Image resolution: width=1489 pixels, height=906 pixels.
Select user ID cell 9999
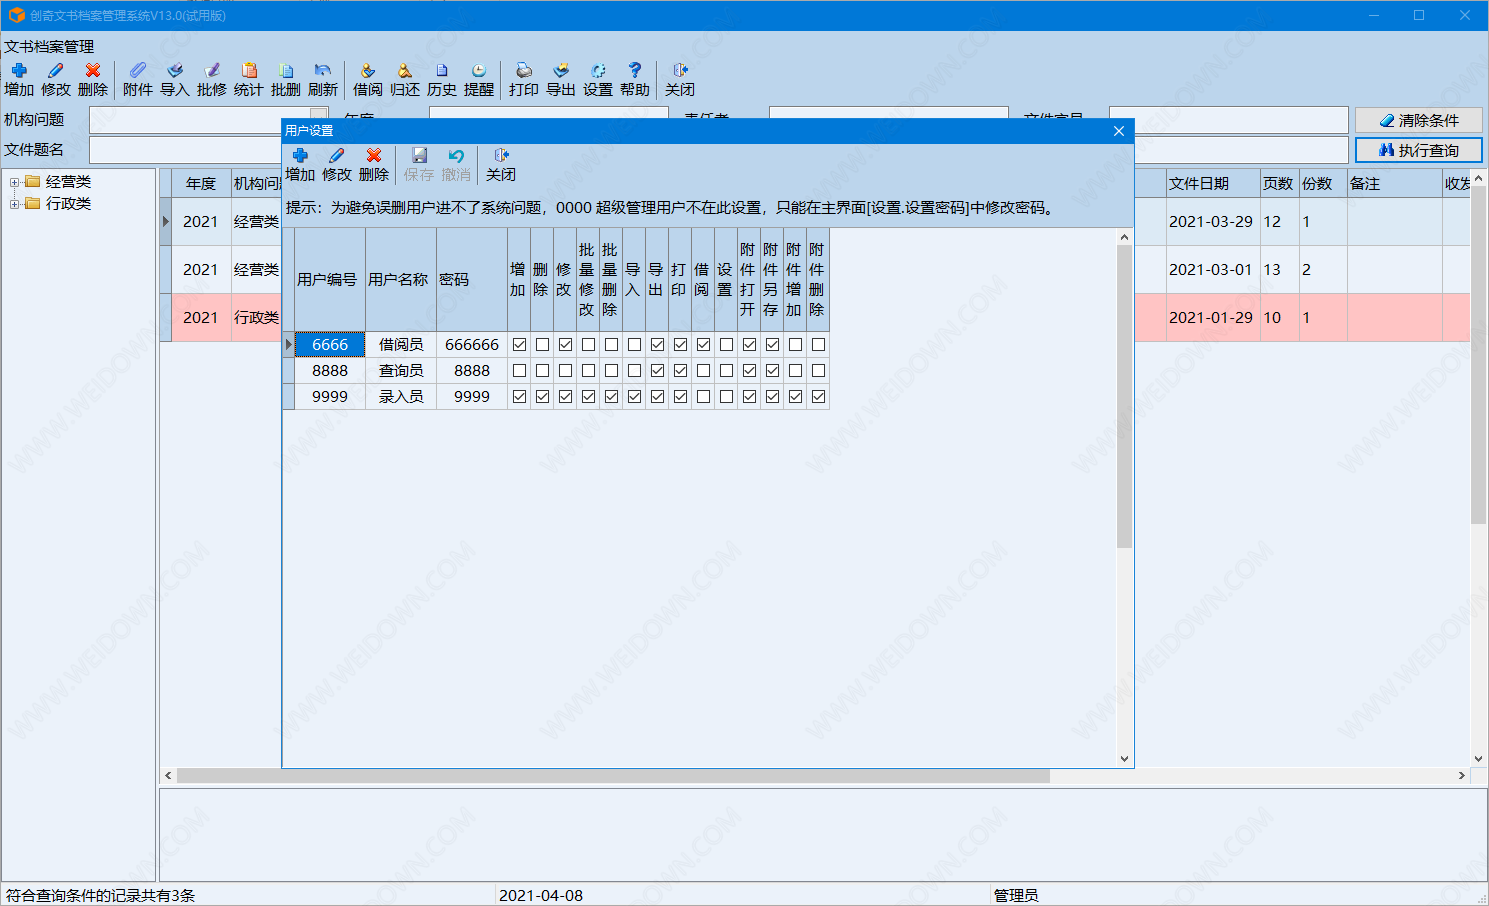(330, 396)
